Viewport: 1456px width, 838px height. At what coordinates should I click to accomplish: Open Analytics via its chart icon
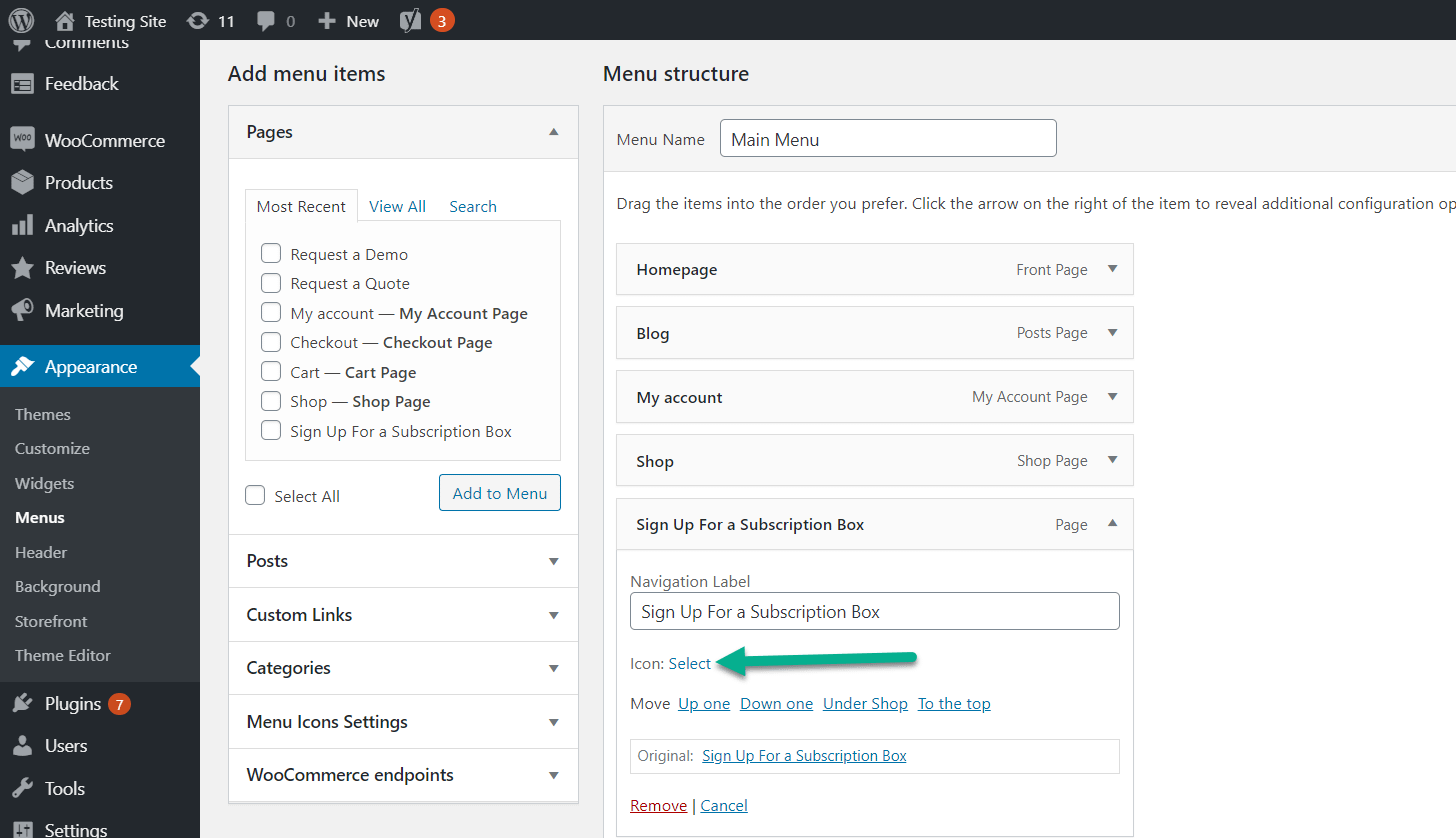pos(22,225)
